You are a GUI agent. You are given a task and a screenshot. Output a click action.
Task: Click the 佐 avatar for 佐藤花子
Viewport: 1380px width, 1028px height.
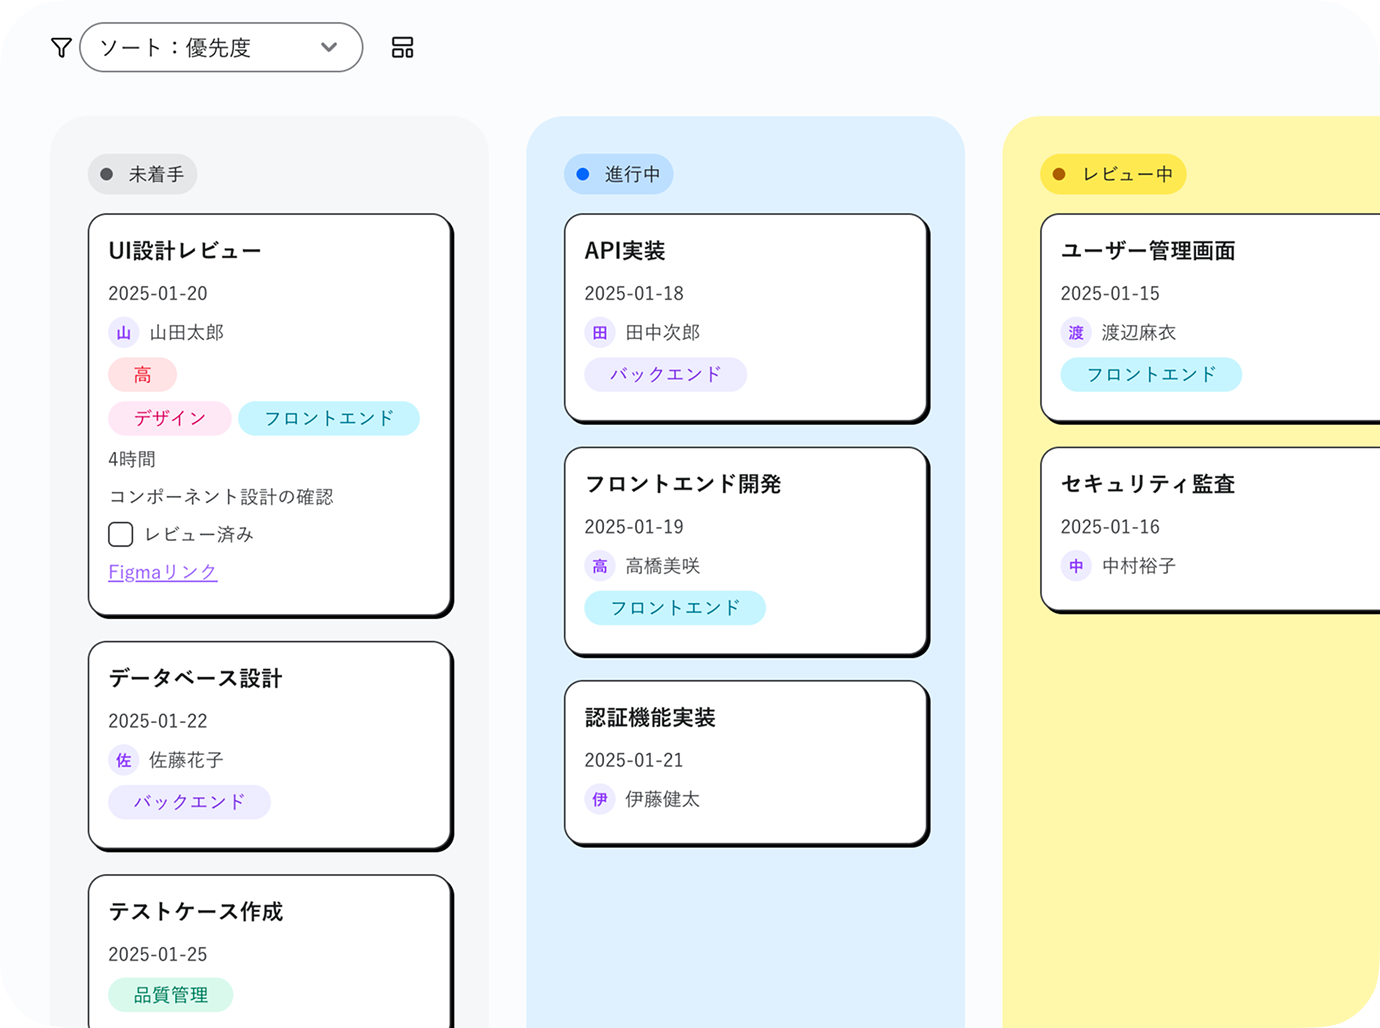tap(123, 760)
